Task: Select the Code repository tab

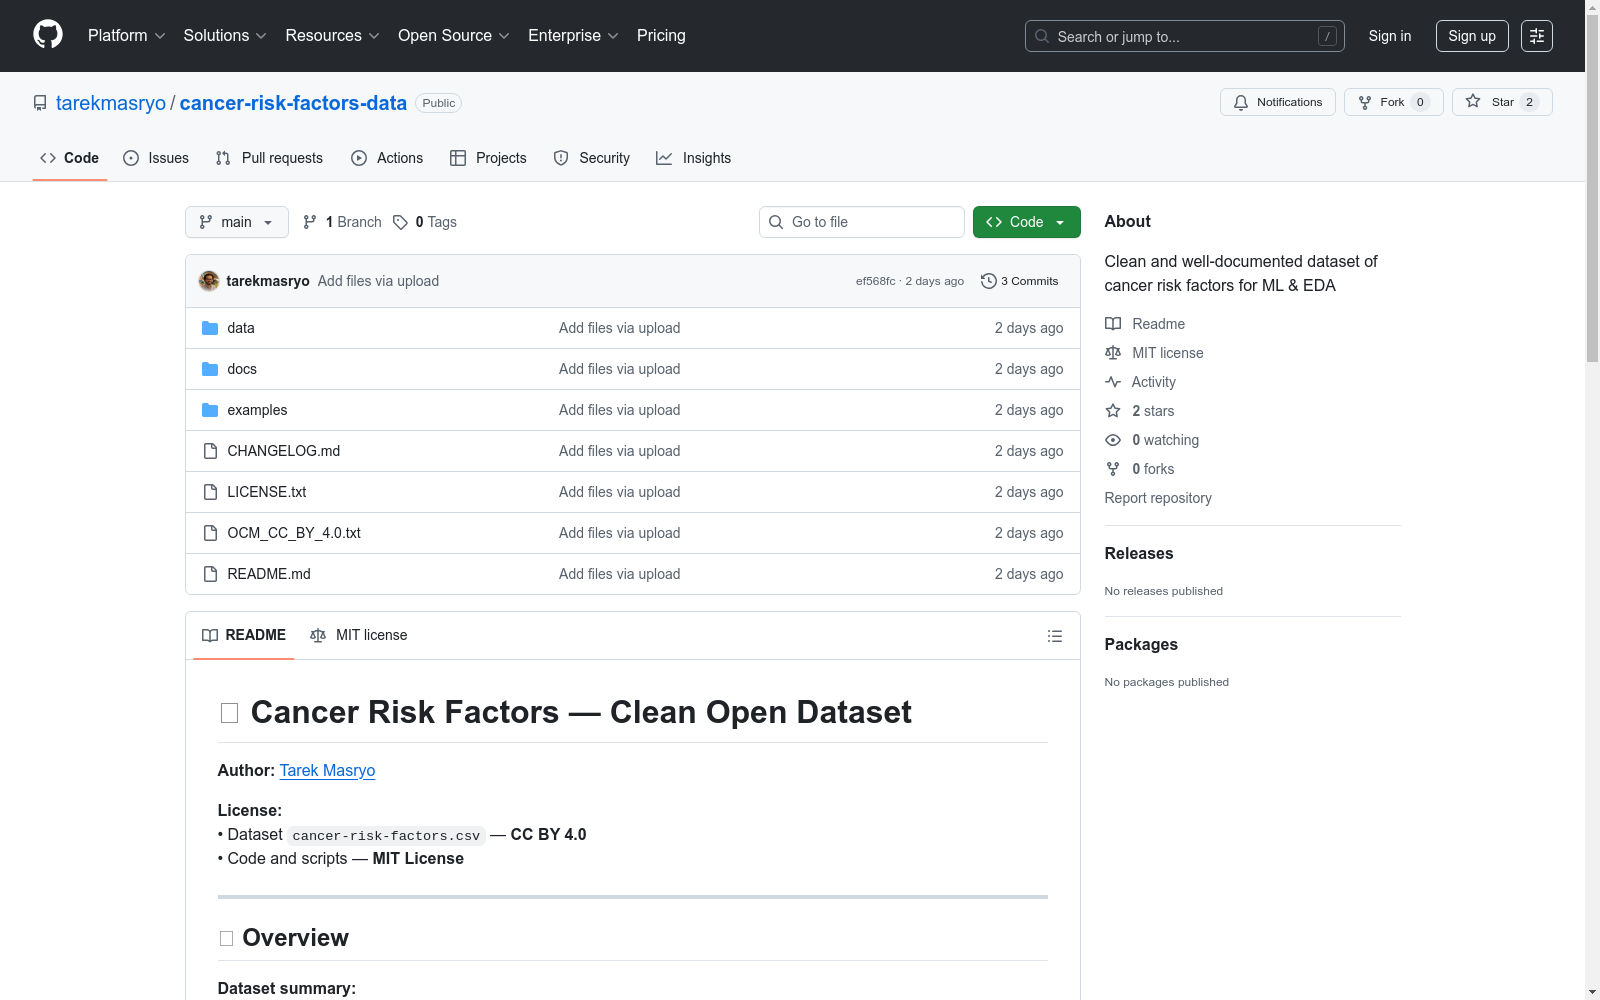Action: coord(70,158)
